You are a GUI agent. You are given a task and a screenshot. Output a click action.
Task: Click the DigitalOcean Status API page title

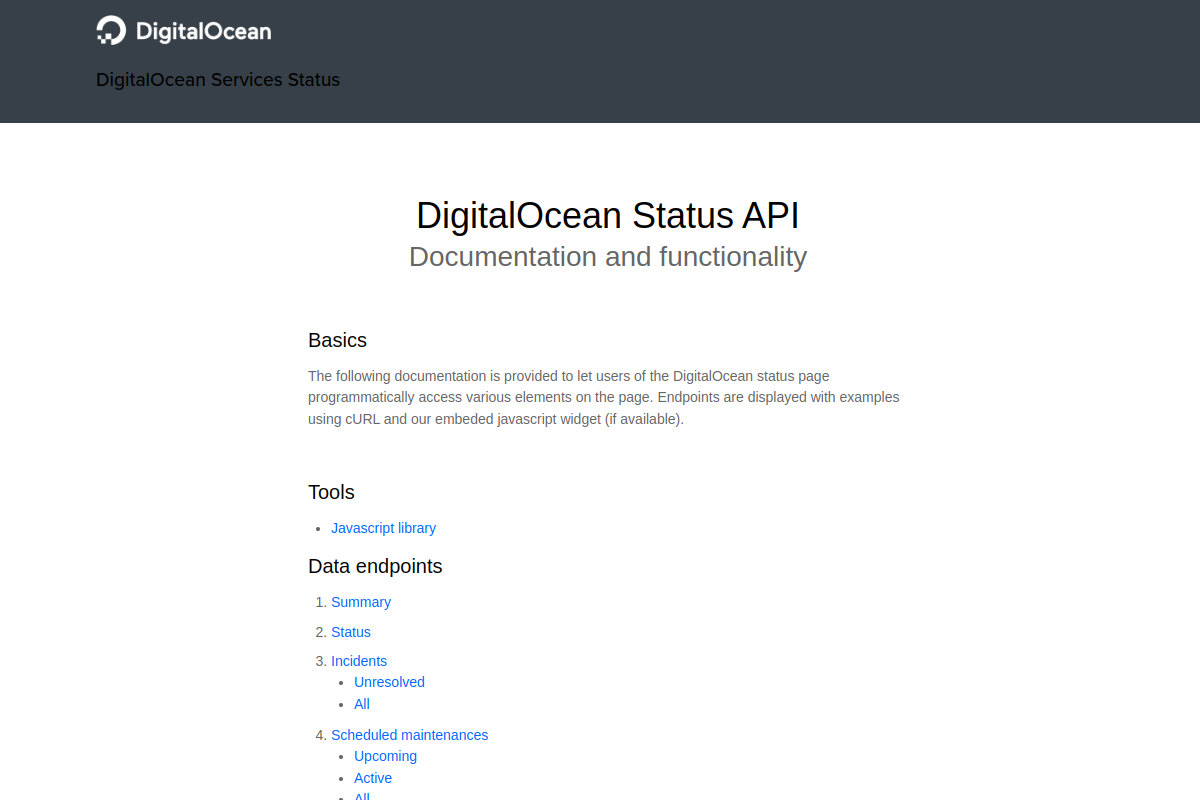pyautogui.click(x=608, y=216)
